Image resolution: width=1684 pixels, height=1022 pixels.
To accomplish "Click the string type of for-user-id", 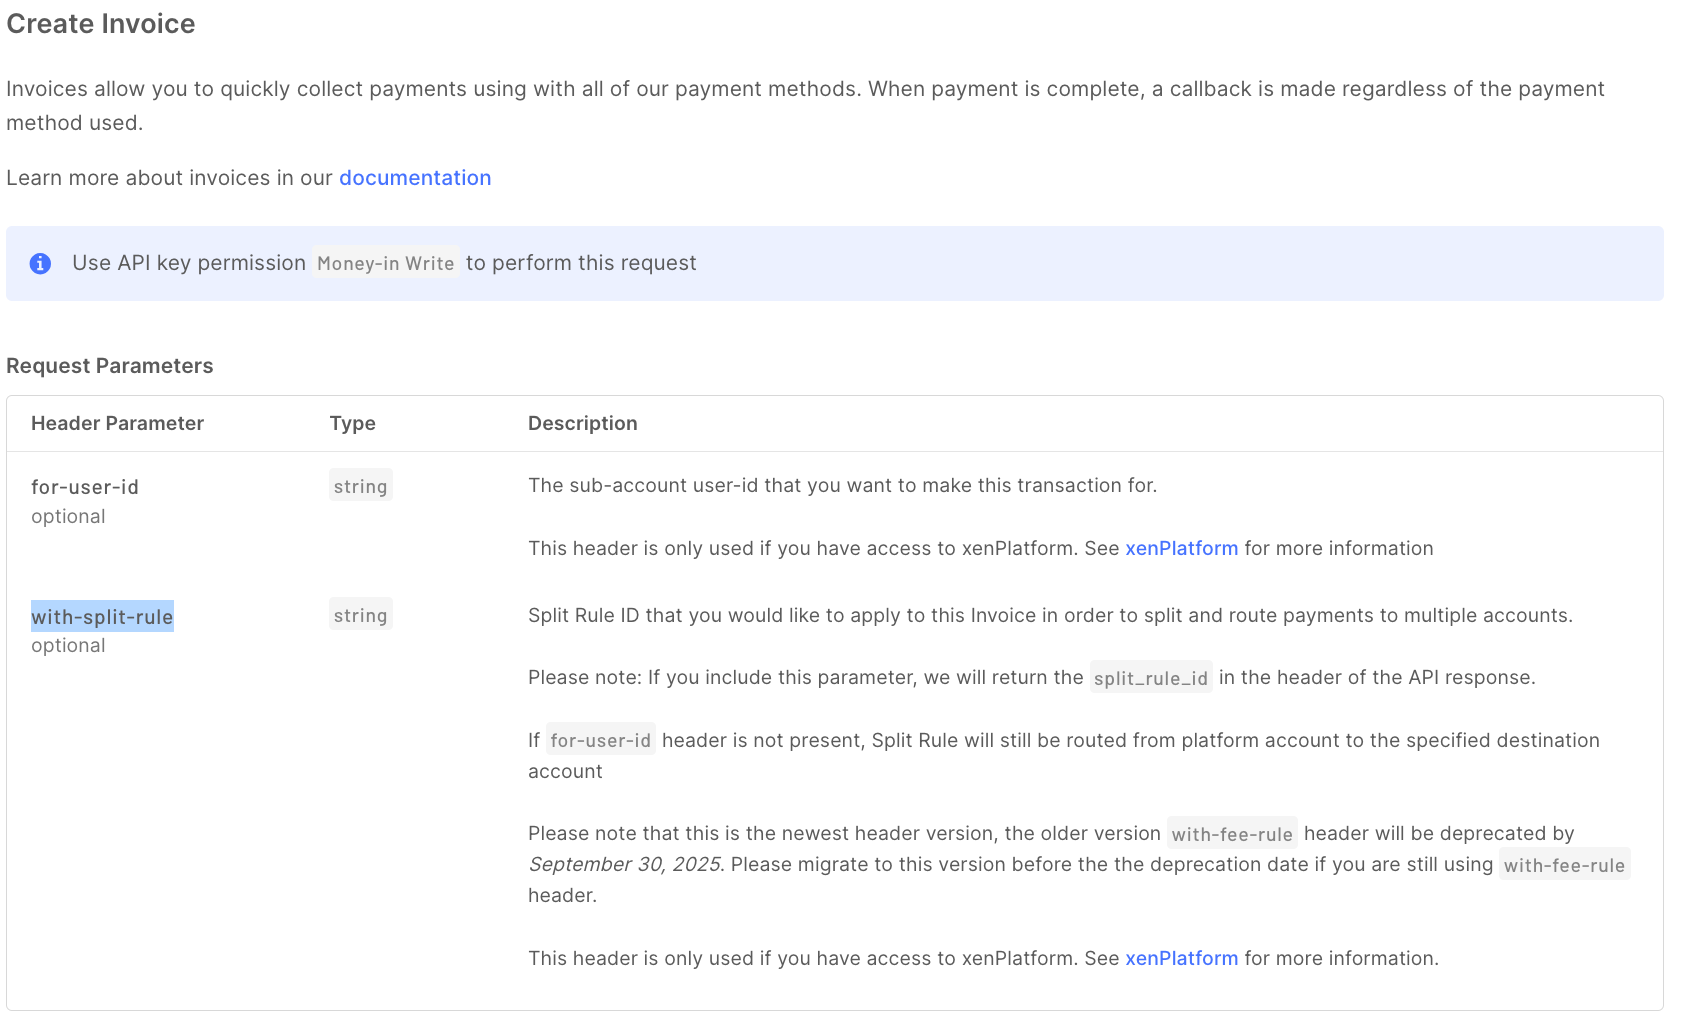I will (360, 486).
